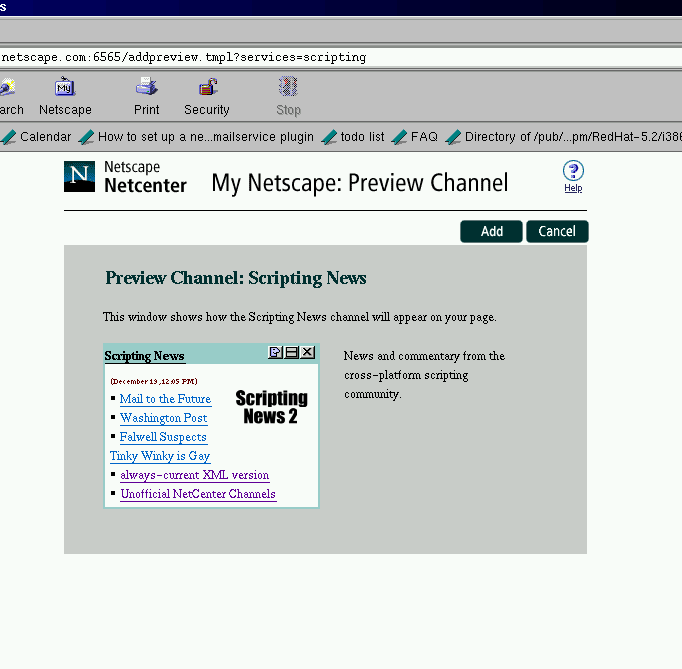Open the Help question mark icon
This screenshot has width=682, height=669.
[573, 171]
